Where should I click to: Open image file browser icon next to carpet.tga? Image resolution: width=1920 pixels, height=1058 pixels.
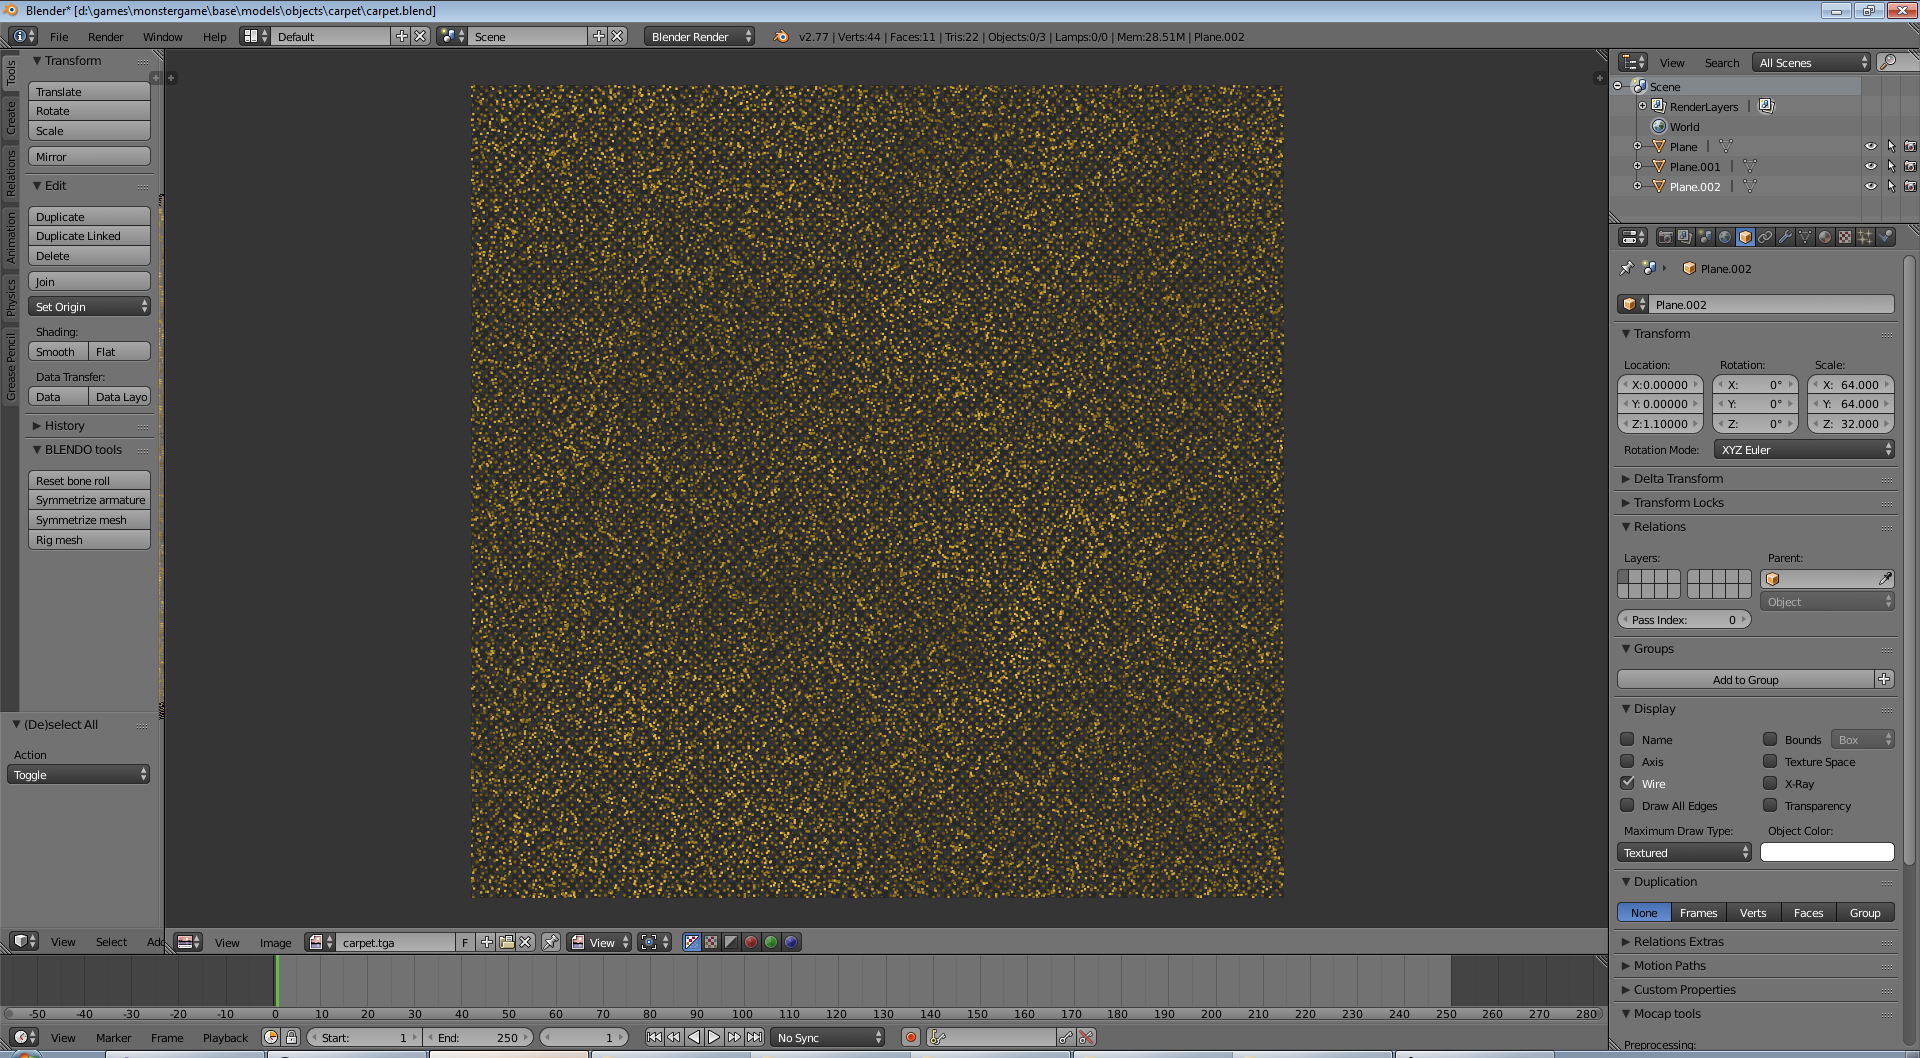pos(506,942)
